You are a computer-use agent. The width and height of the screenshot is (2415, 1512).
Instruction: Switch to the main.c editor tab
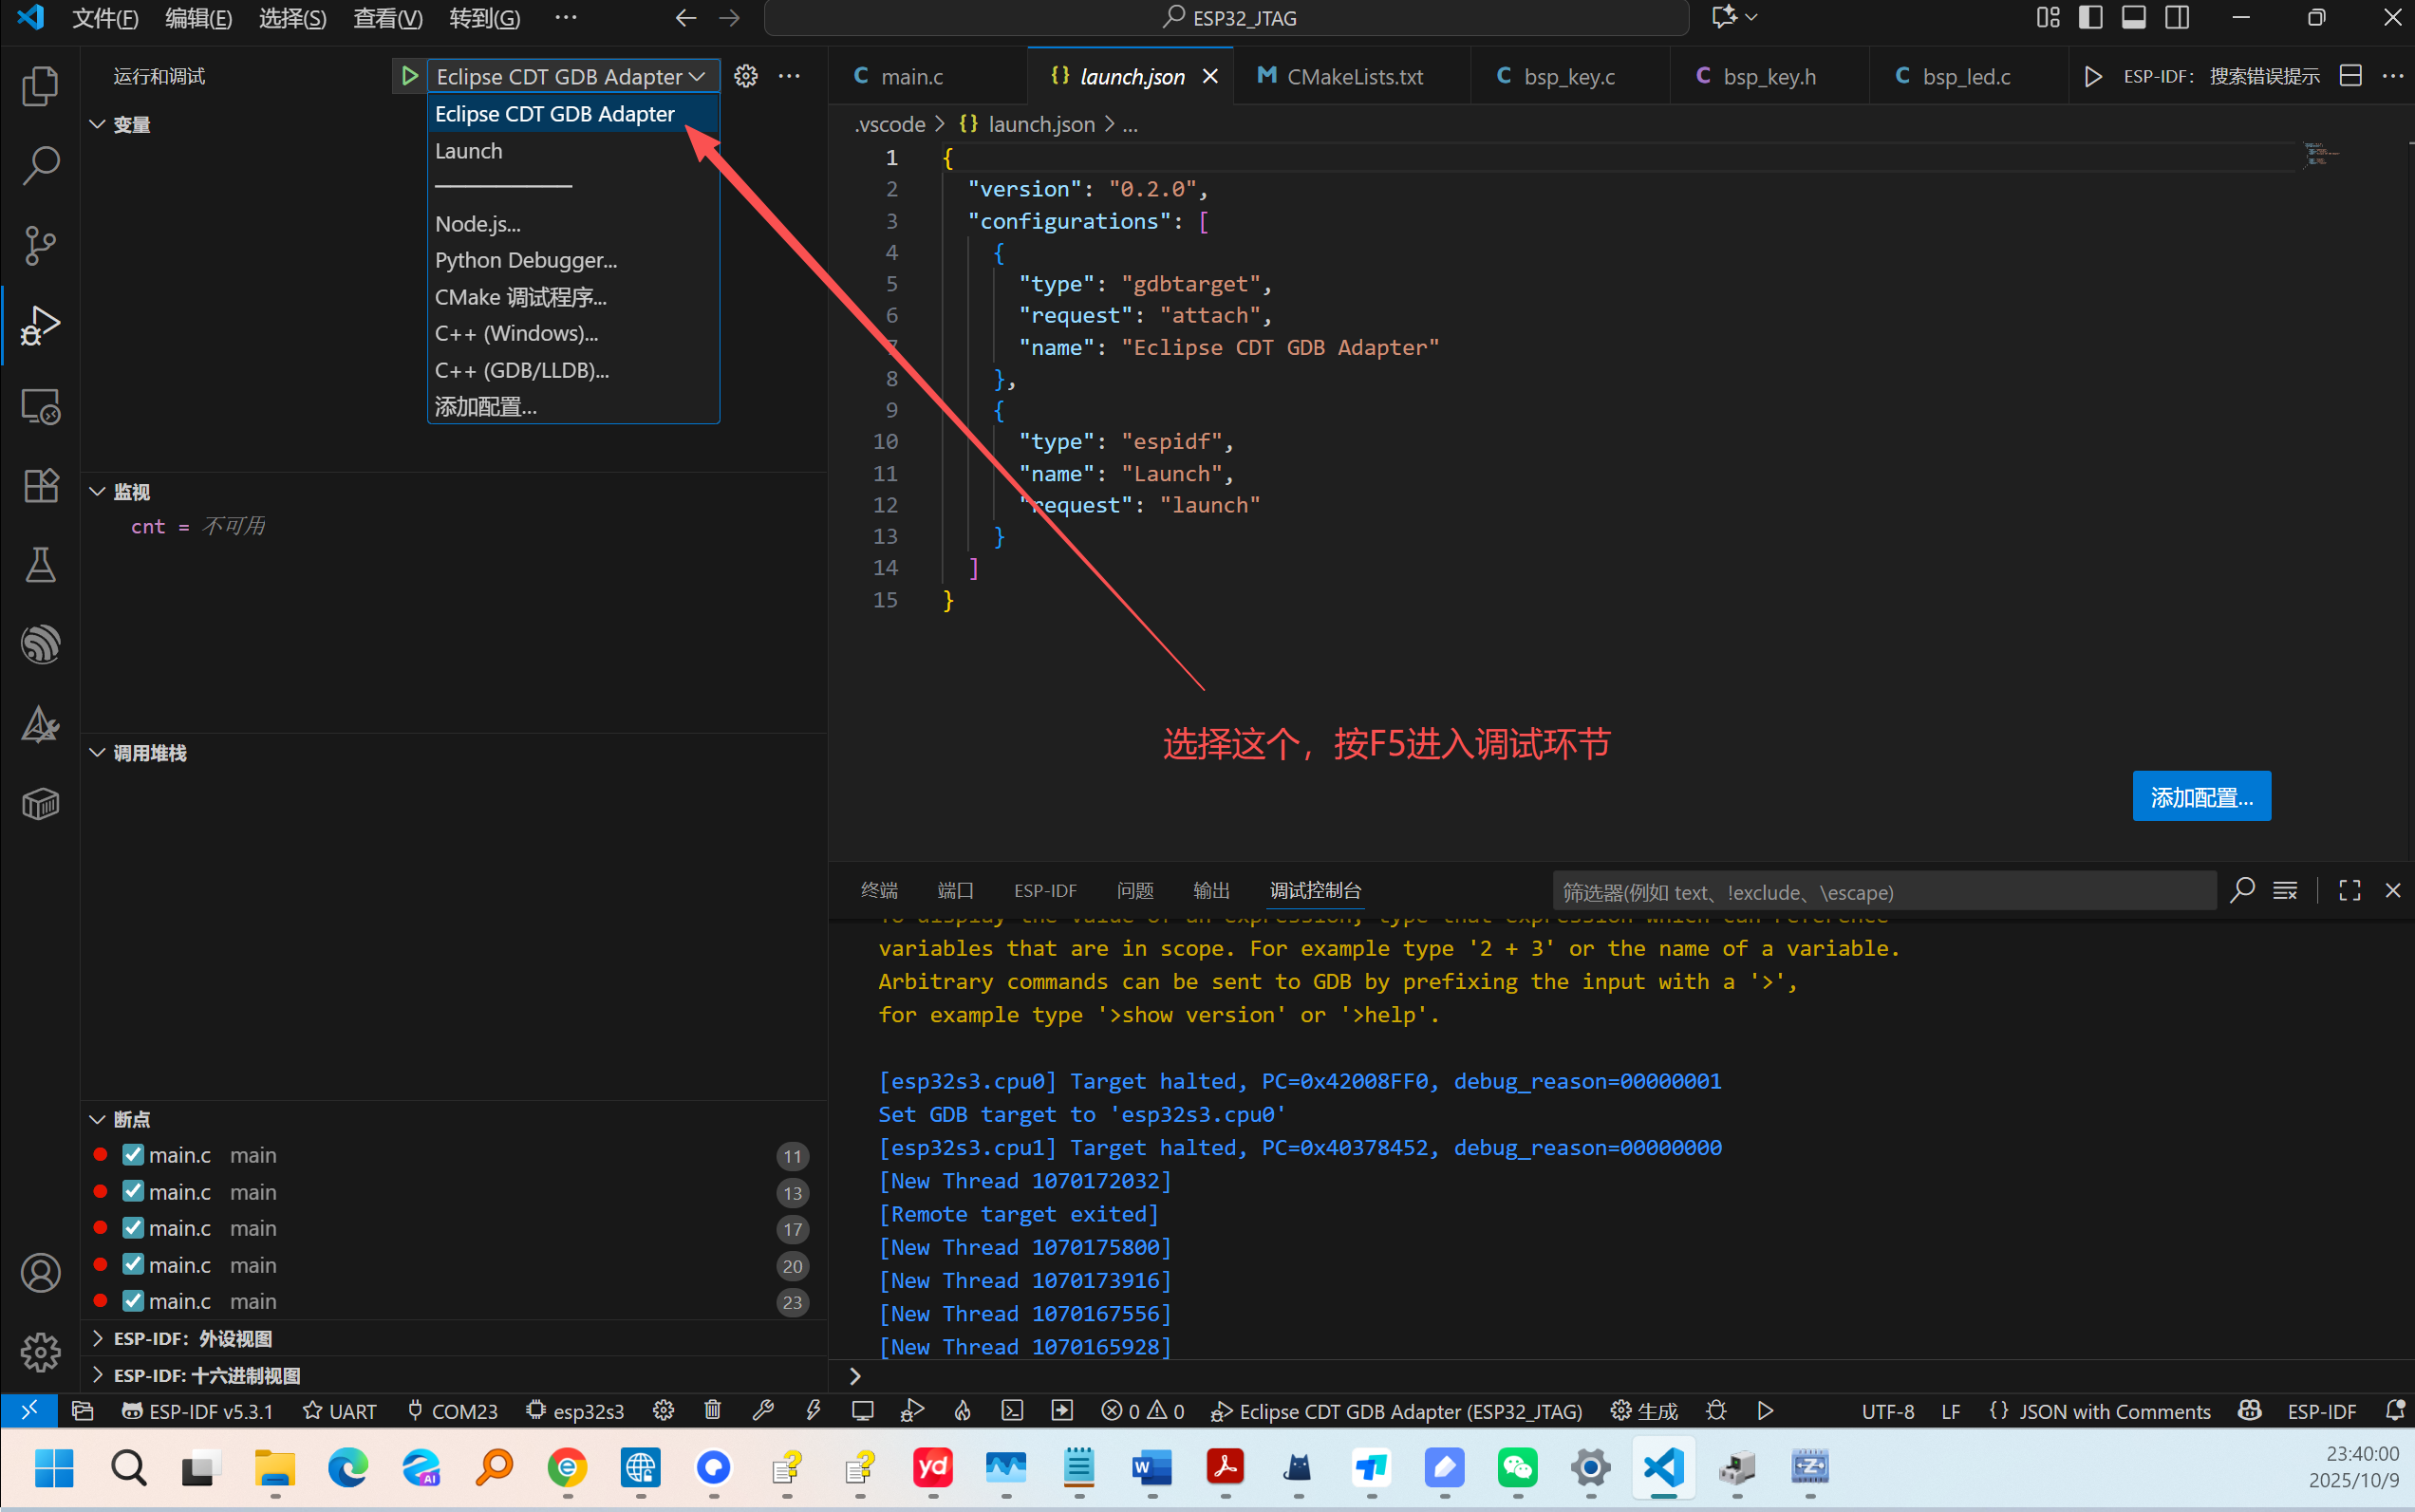click(911, 77)
